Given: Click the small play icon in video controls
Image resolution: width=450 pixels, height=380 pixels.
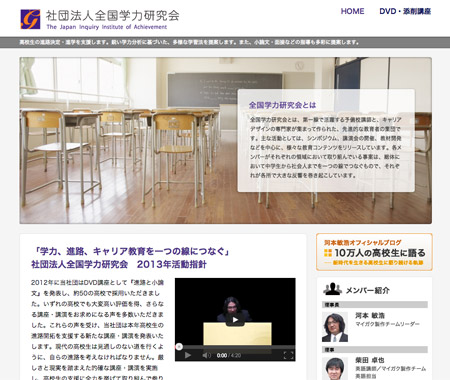Looking at the screenshot, I should pos(188,355).
